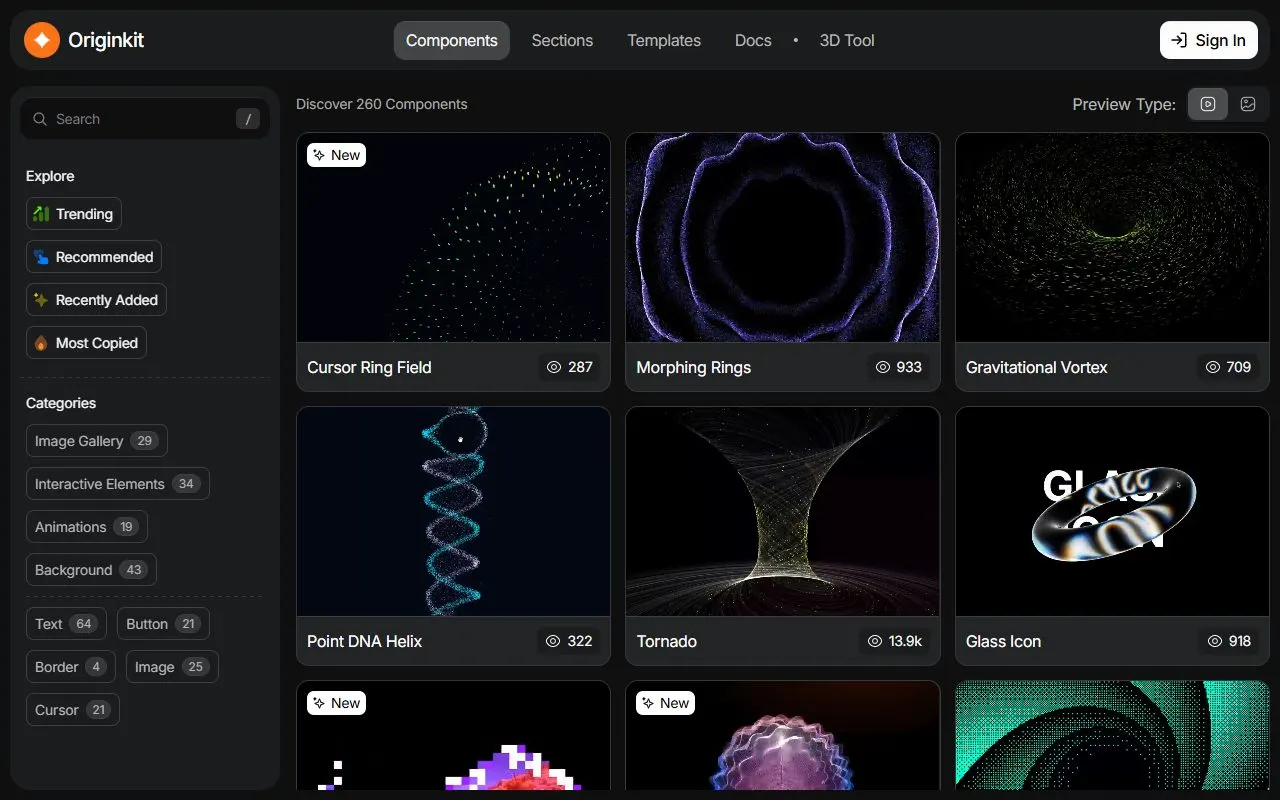Click the slash shortcut key badge
Image resolution: width=1280 pixels, height=800 pixels.
(x=248, y=119)
